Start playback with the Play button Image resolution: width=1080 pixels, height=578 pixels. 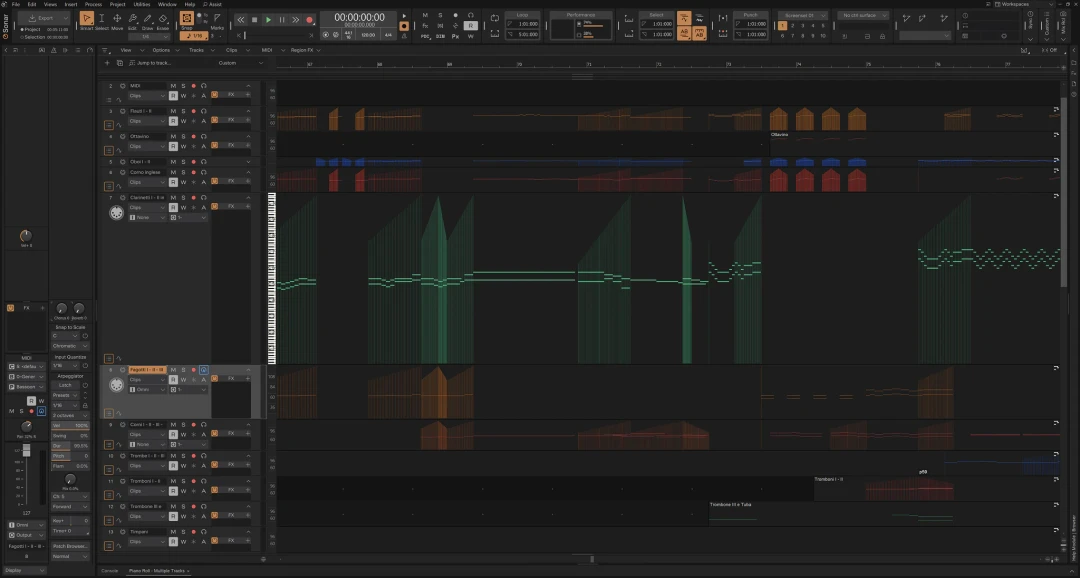click(269, 20)
